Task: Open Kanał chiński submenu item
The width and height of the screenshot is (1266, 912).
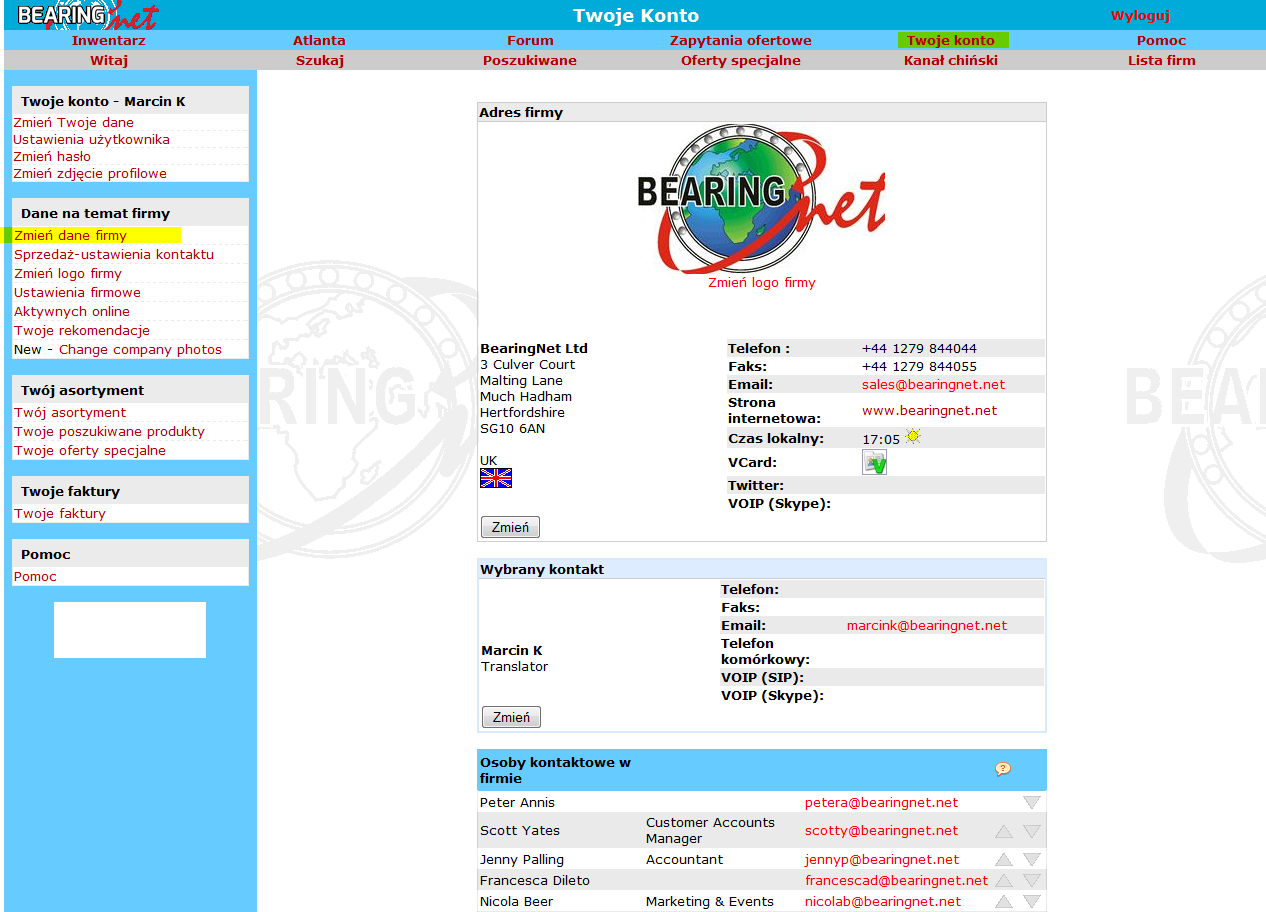Action: click(951, 61)
